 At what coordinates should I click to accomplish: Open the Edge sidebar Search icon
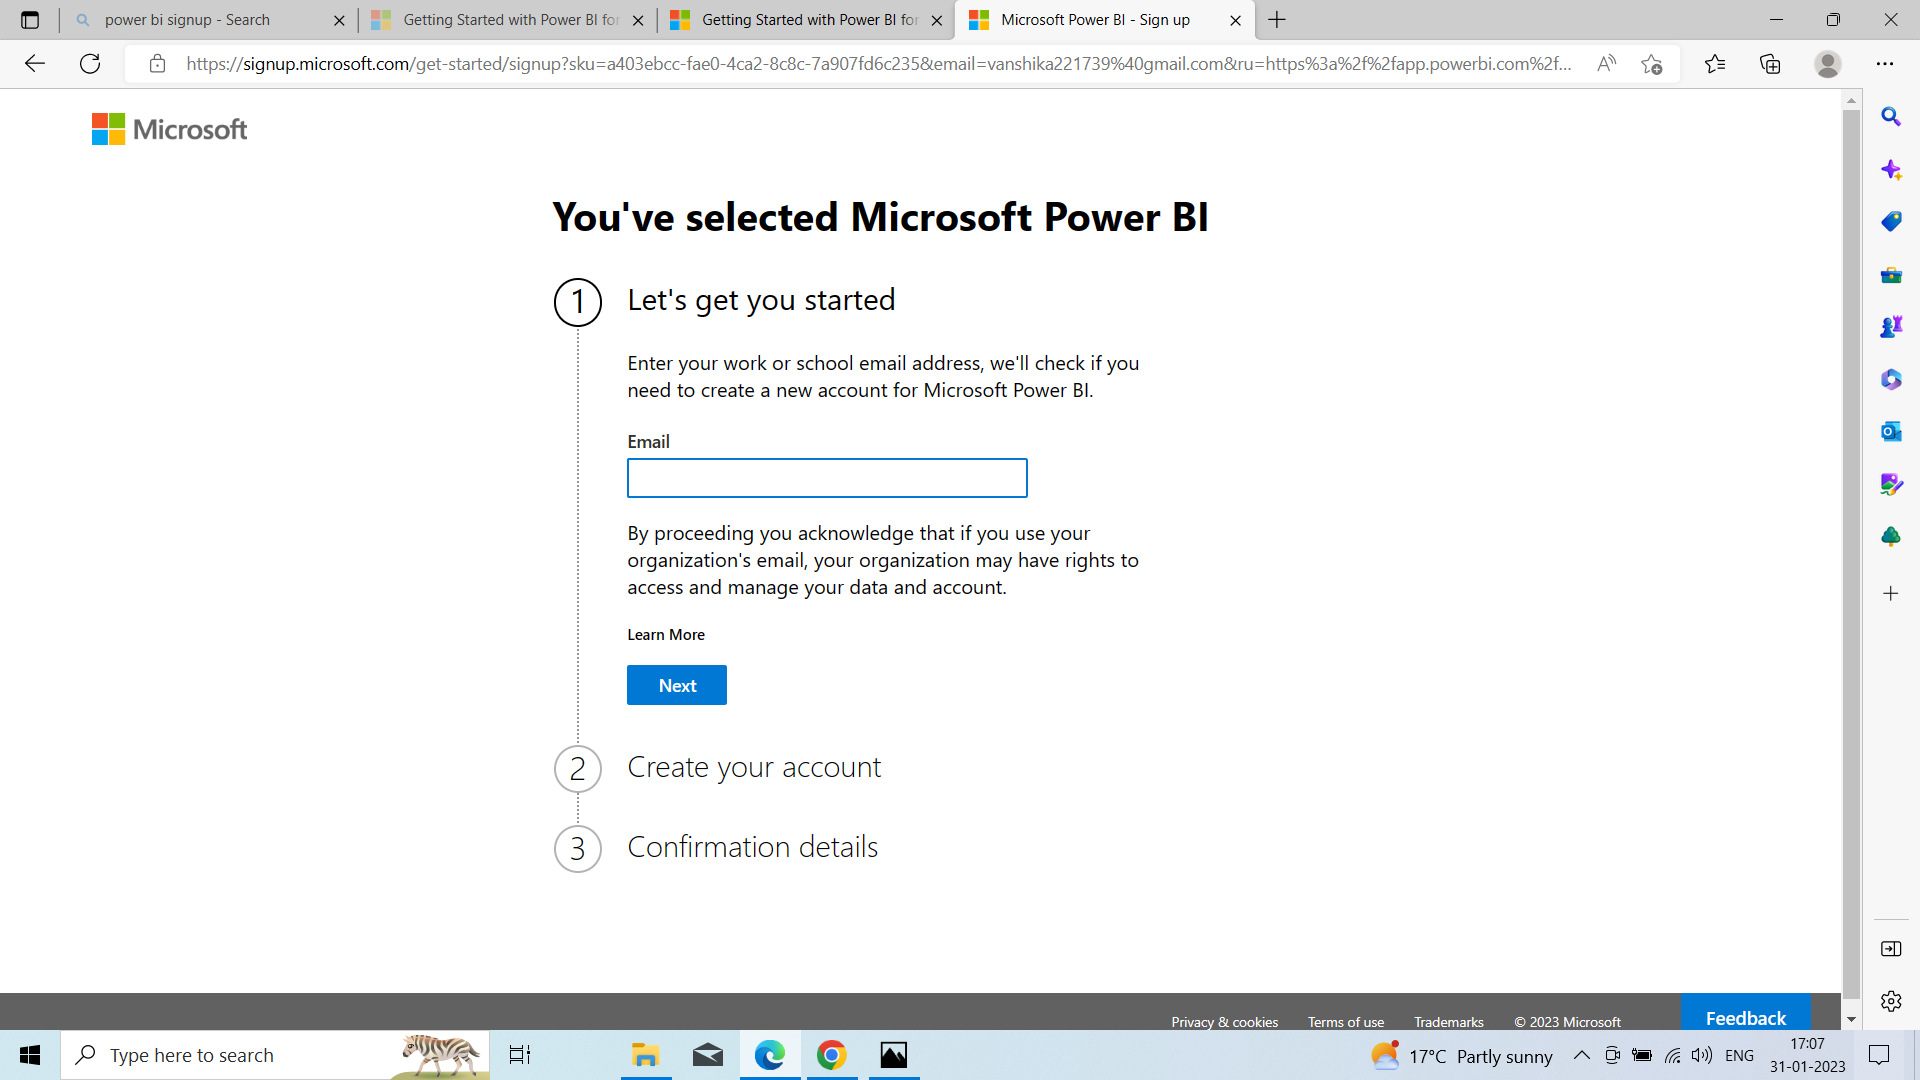pyautogui.click(x=1890, y=117)
